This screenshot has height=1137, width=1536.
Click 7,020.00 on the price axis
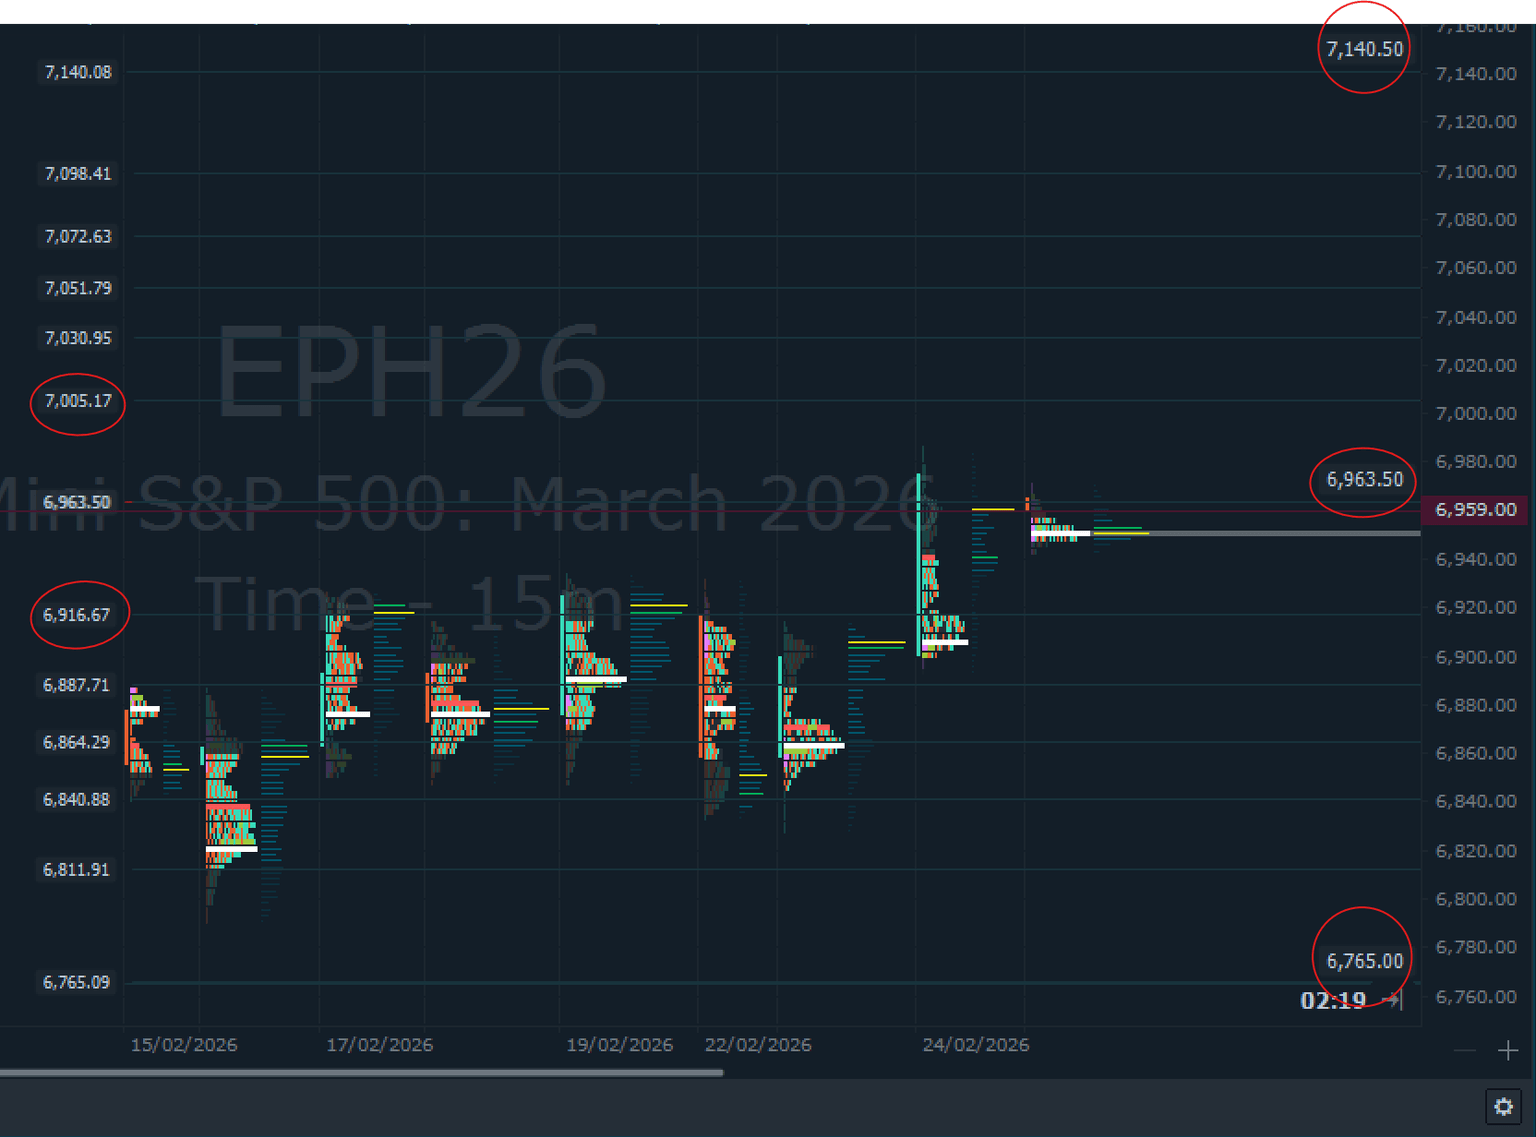(x=1476, y=366)
